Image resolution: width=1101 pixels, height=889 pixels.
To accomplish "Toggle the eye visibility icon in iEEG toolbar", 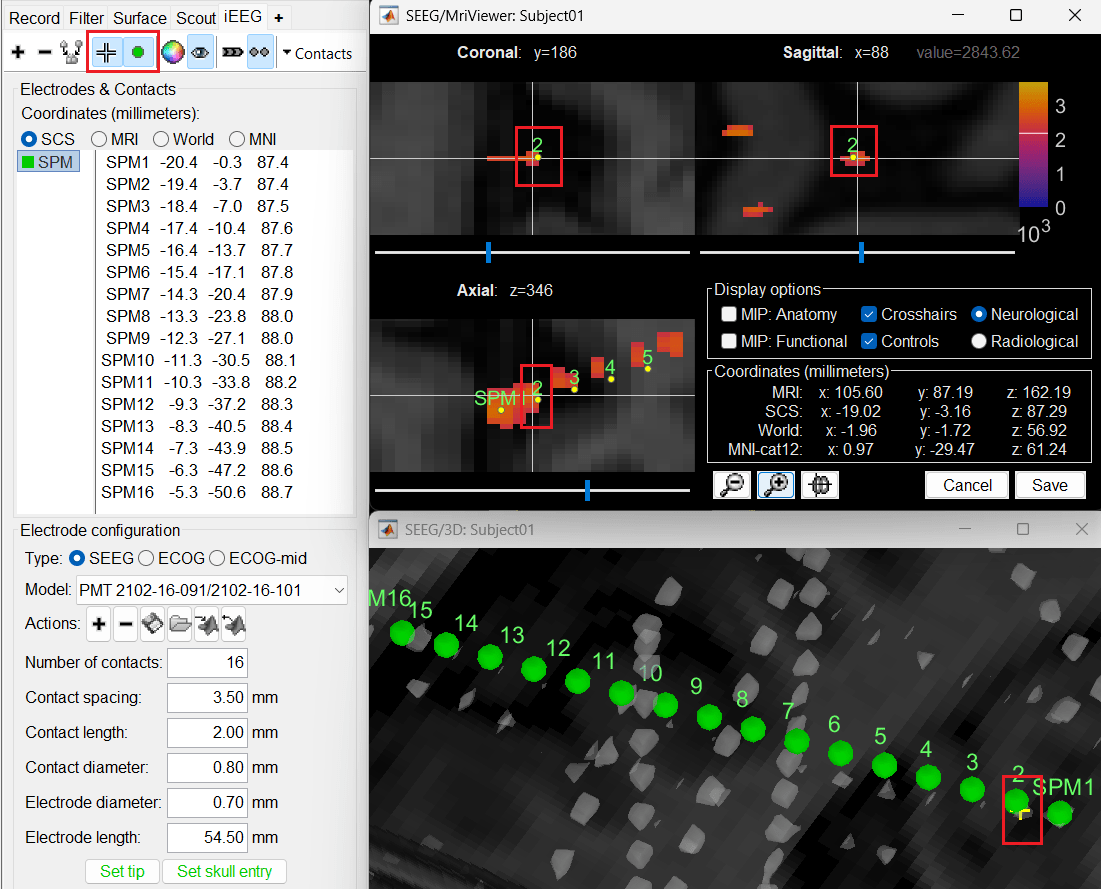I will click(x=200, y=53).
